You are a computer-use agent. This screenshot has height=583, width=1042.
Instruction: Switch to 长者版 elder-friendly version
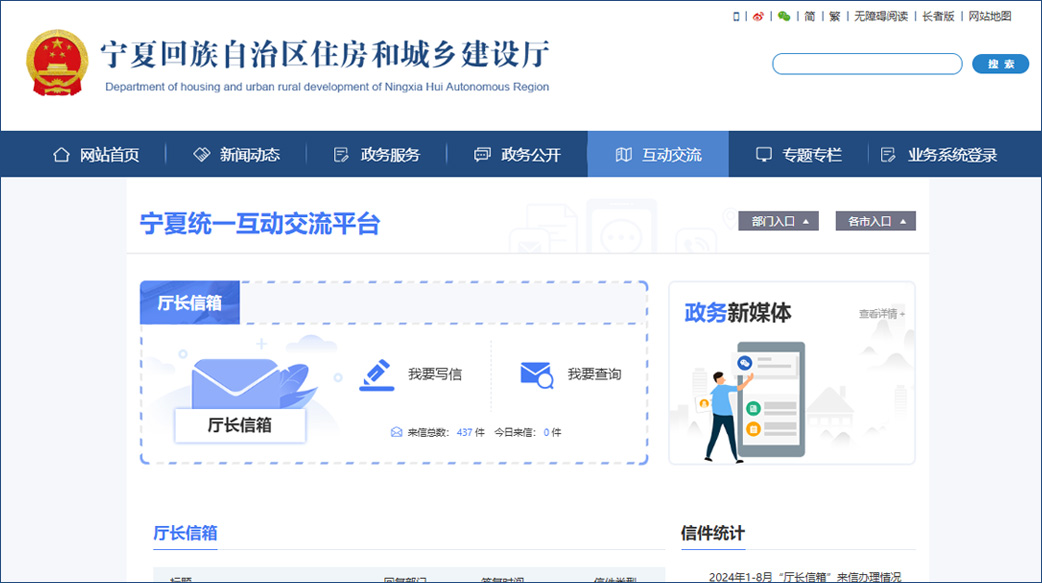coord(938,17)
